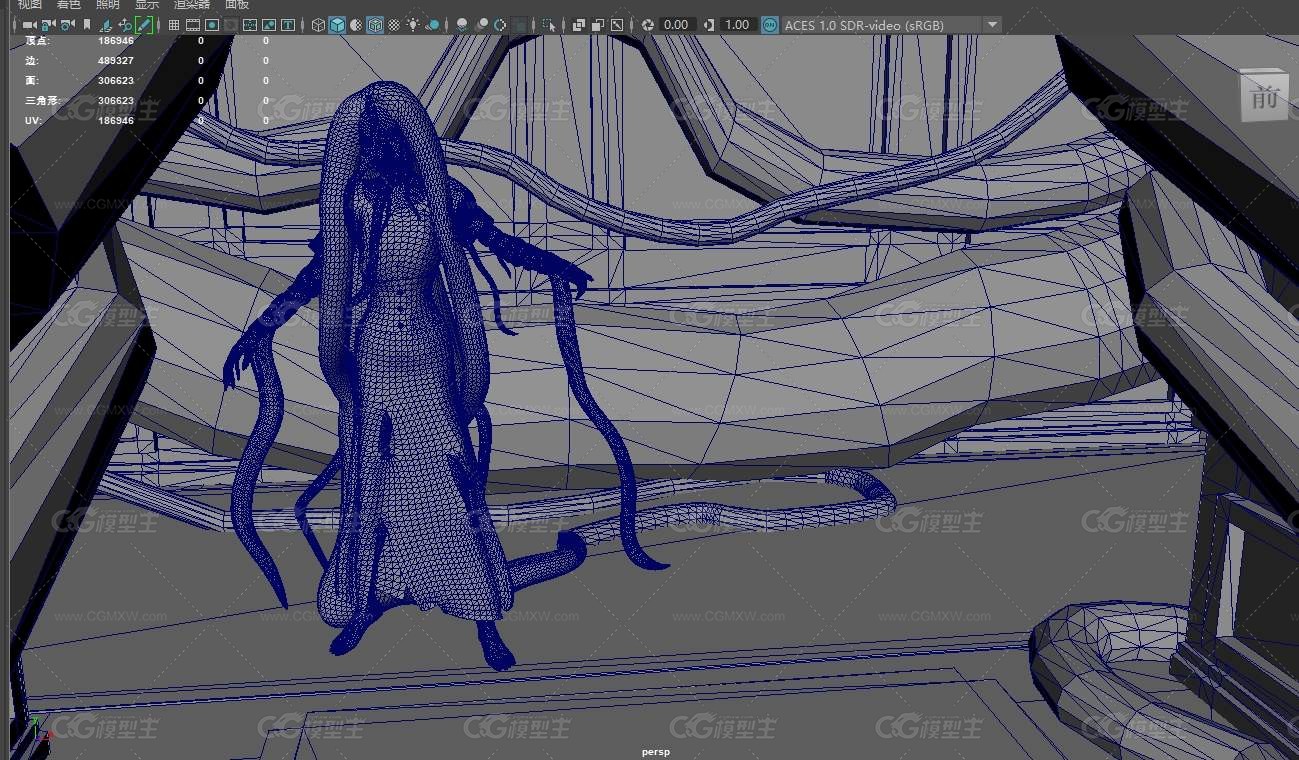
Task: Toggle the 2D Pan/Zoom icon
Action: 124,25
